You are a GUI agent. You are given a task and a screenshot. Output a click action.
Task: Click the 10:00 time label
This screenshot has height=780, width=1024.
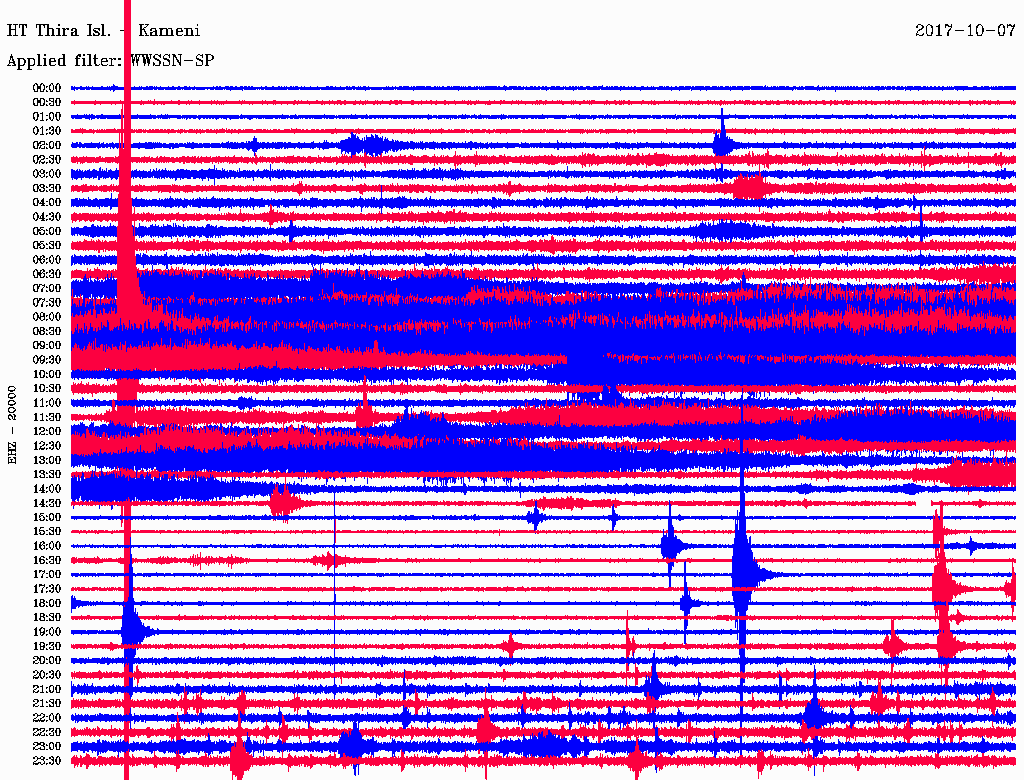47,374
